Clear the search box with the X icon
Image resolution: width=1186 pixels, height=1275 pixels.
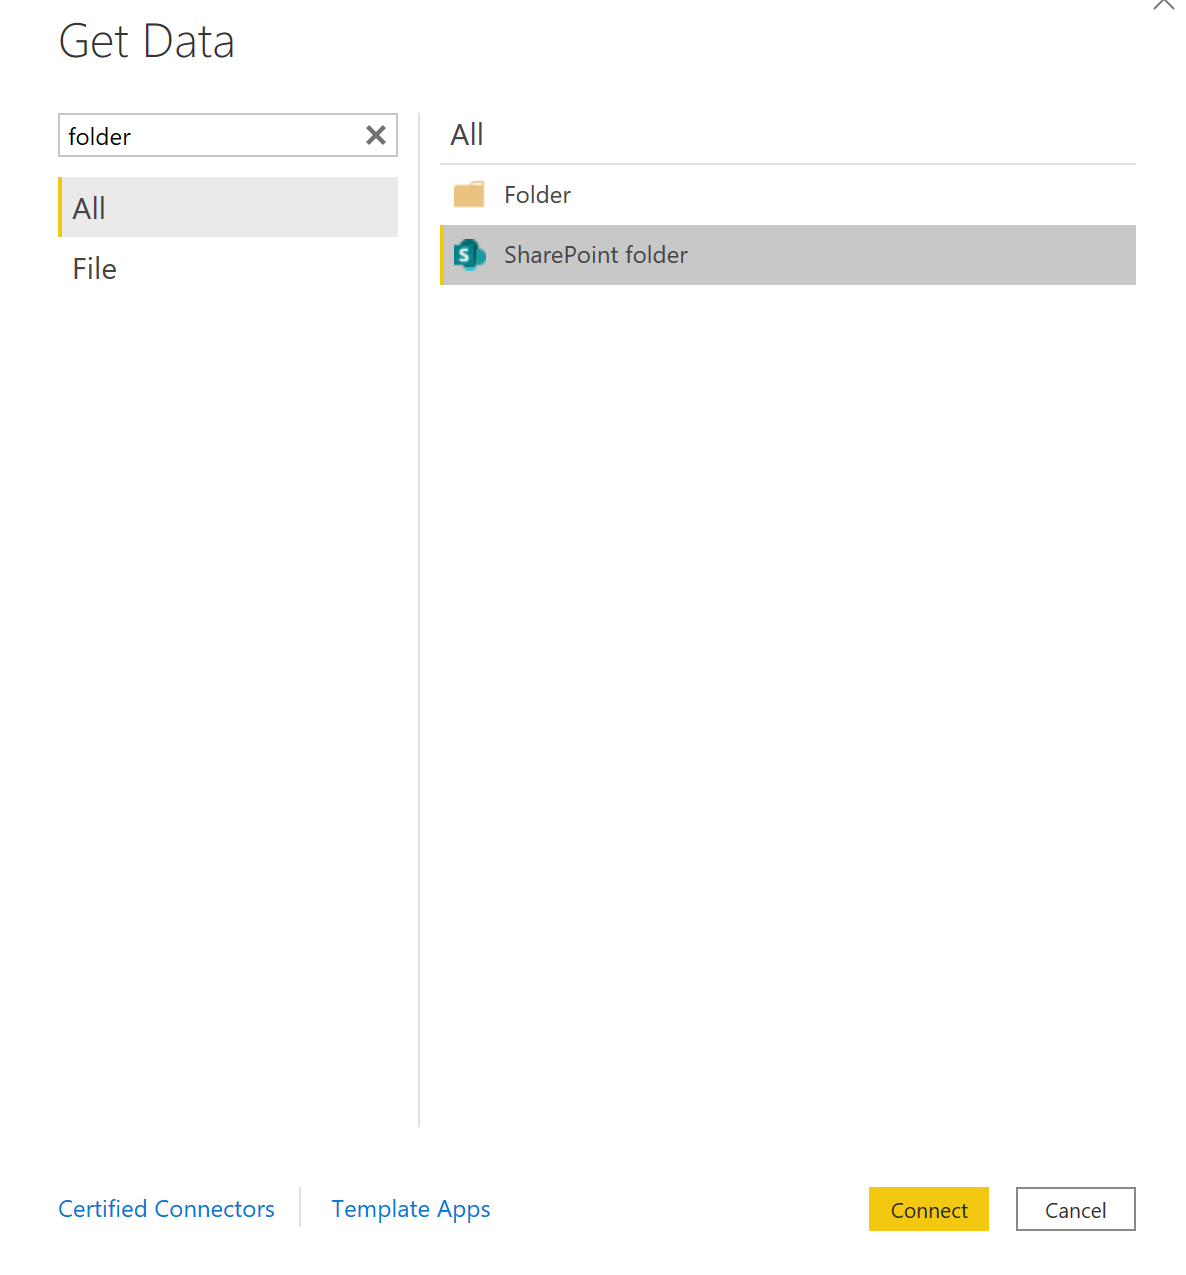376,135
